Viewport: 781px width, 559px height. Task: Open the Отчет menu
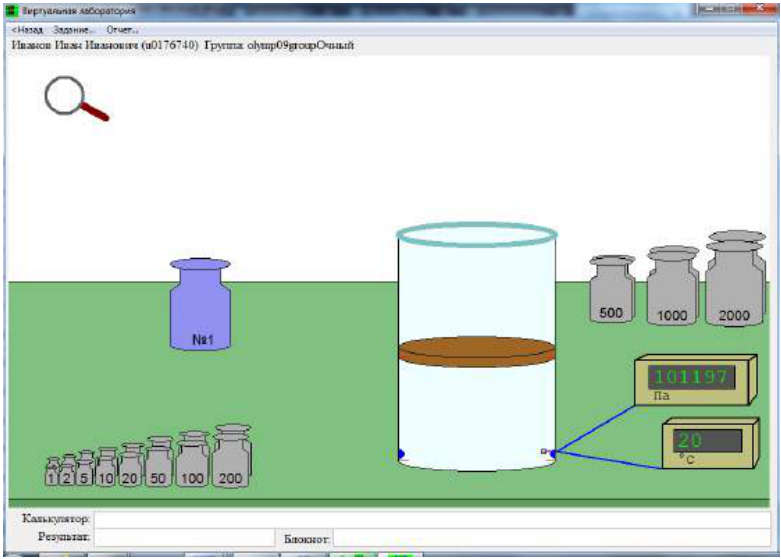click(x=123, y=30)
